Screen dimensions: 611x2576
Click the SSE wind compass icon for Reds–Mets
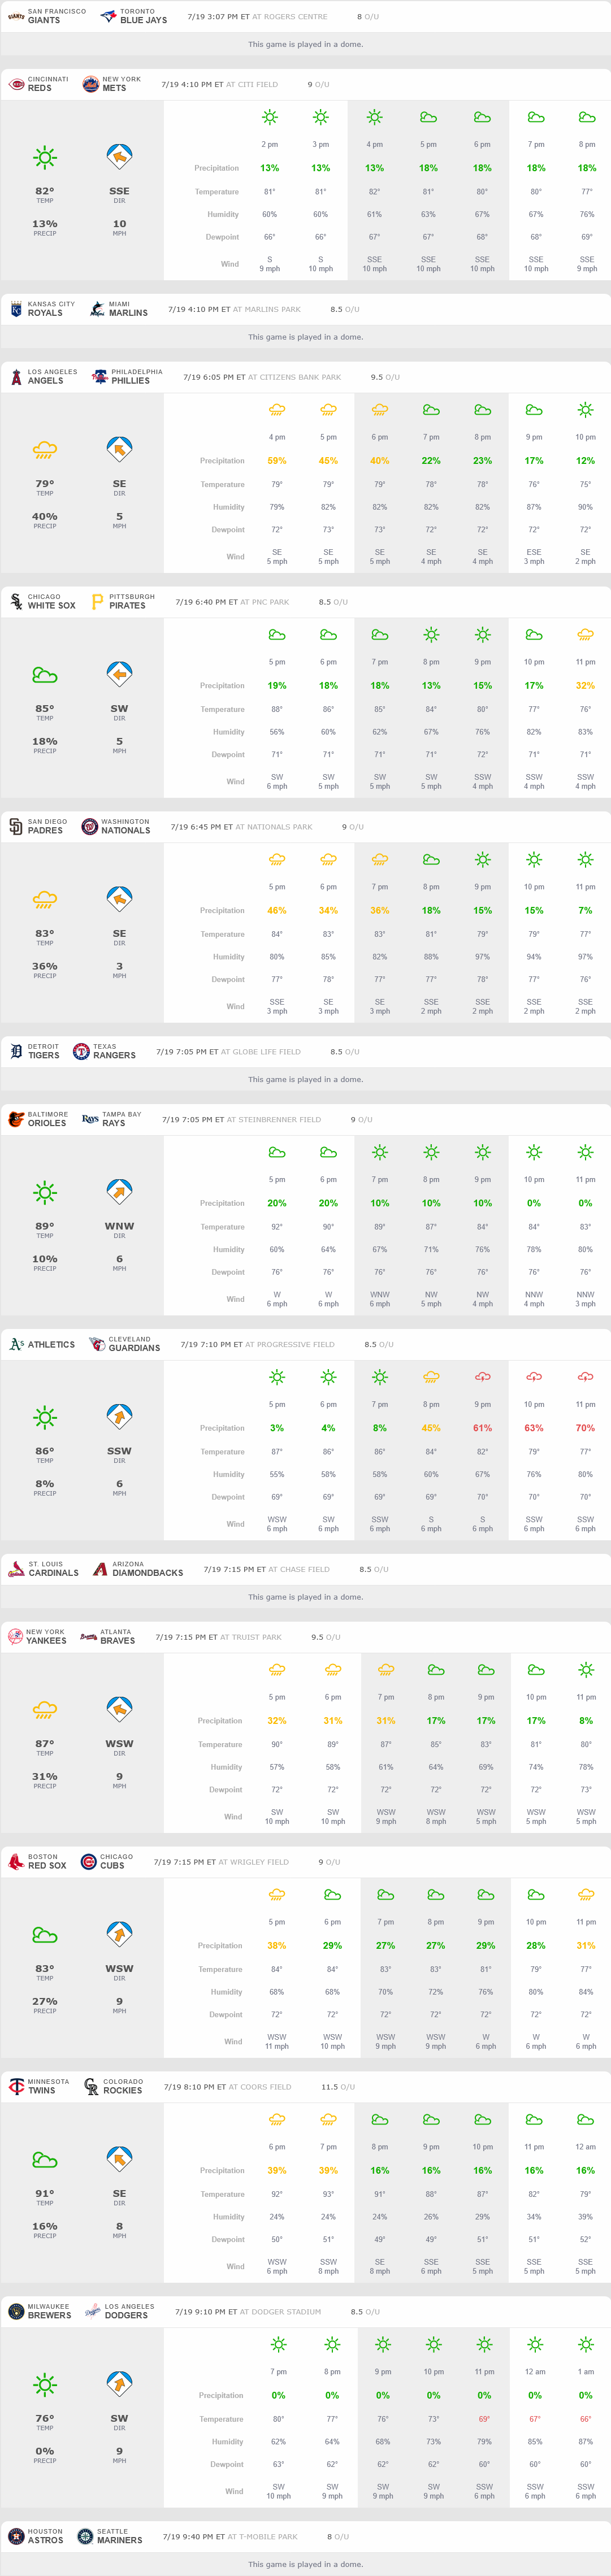(x=119, y=157)
